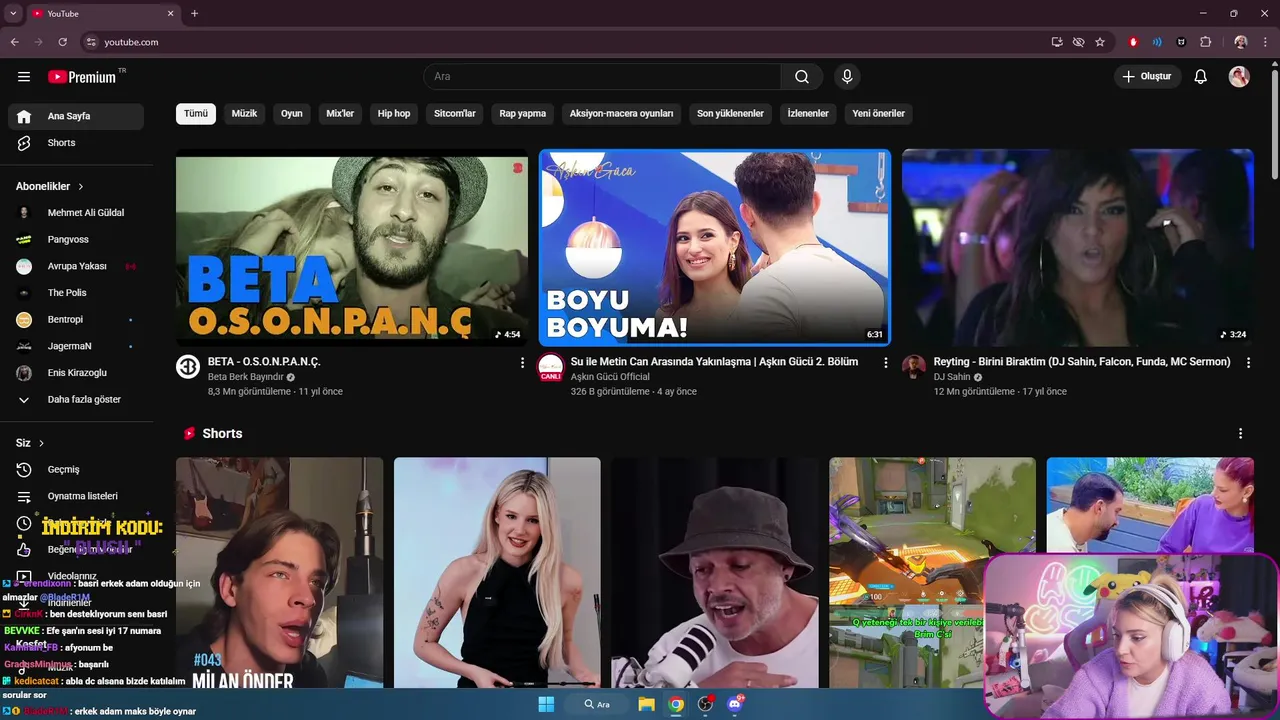
Task: Open Pangvoss channel in subscriptions
Action: point(76,240)
